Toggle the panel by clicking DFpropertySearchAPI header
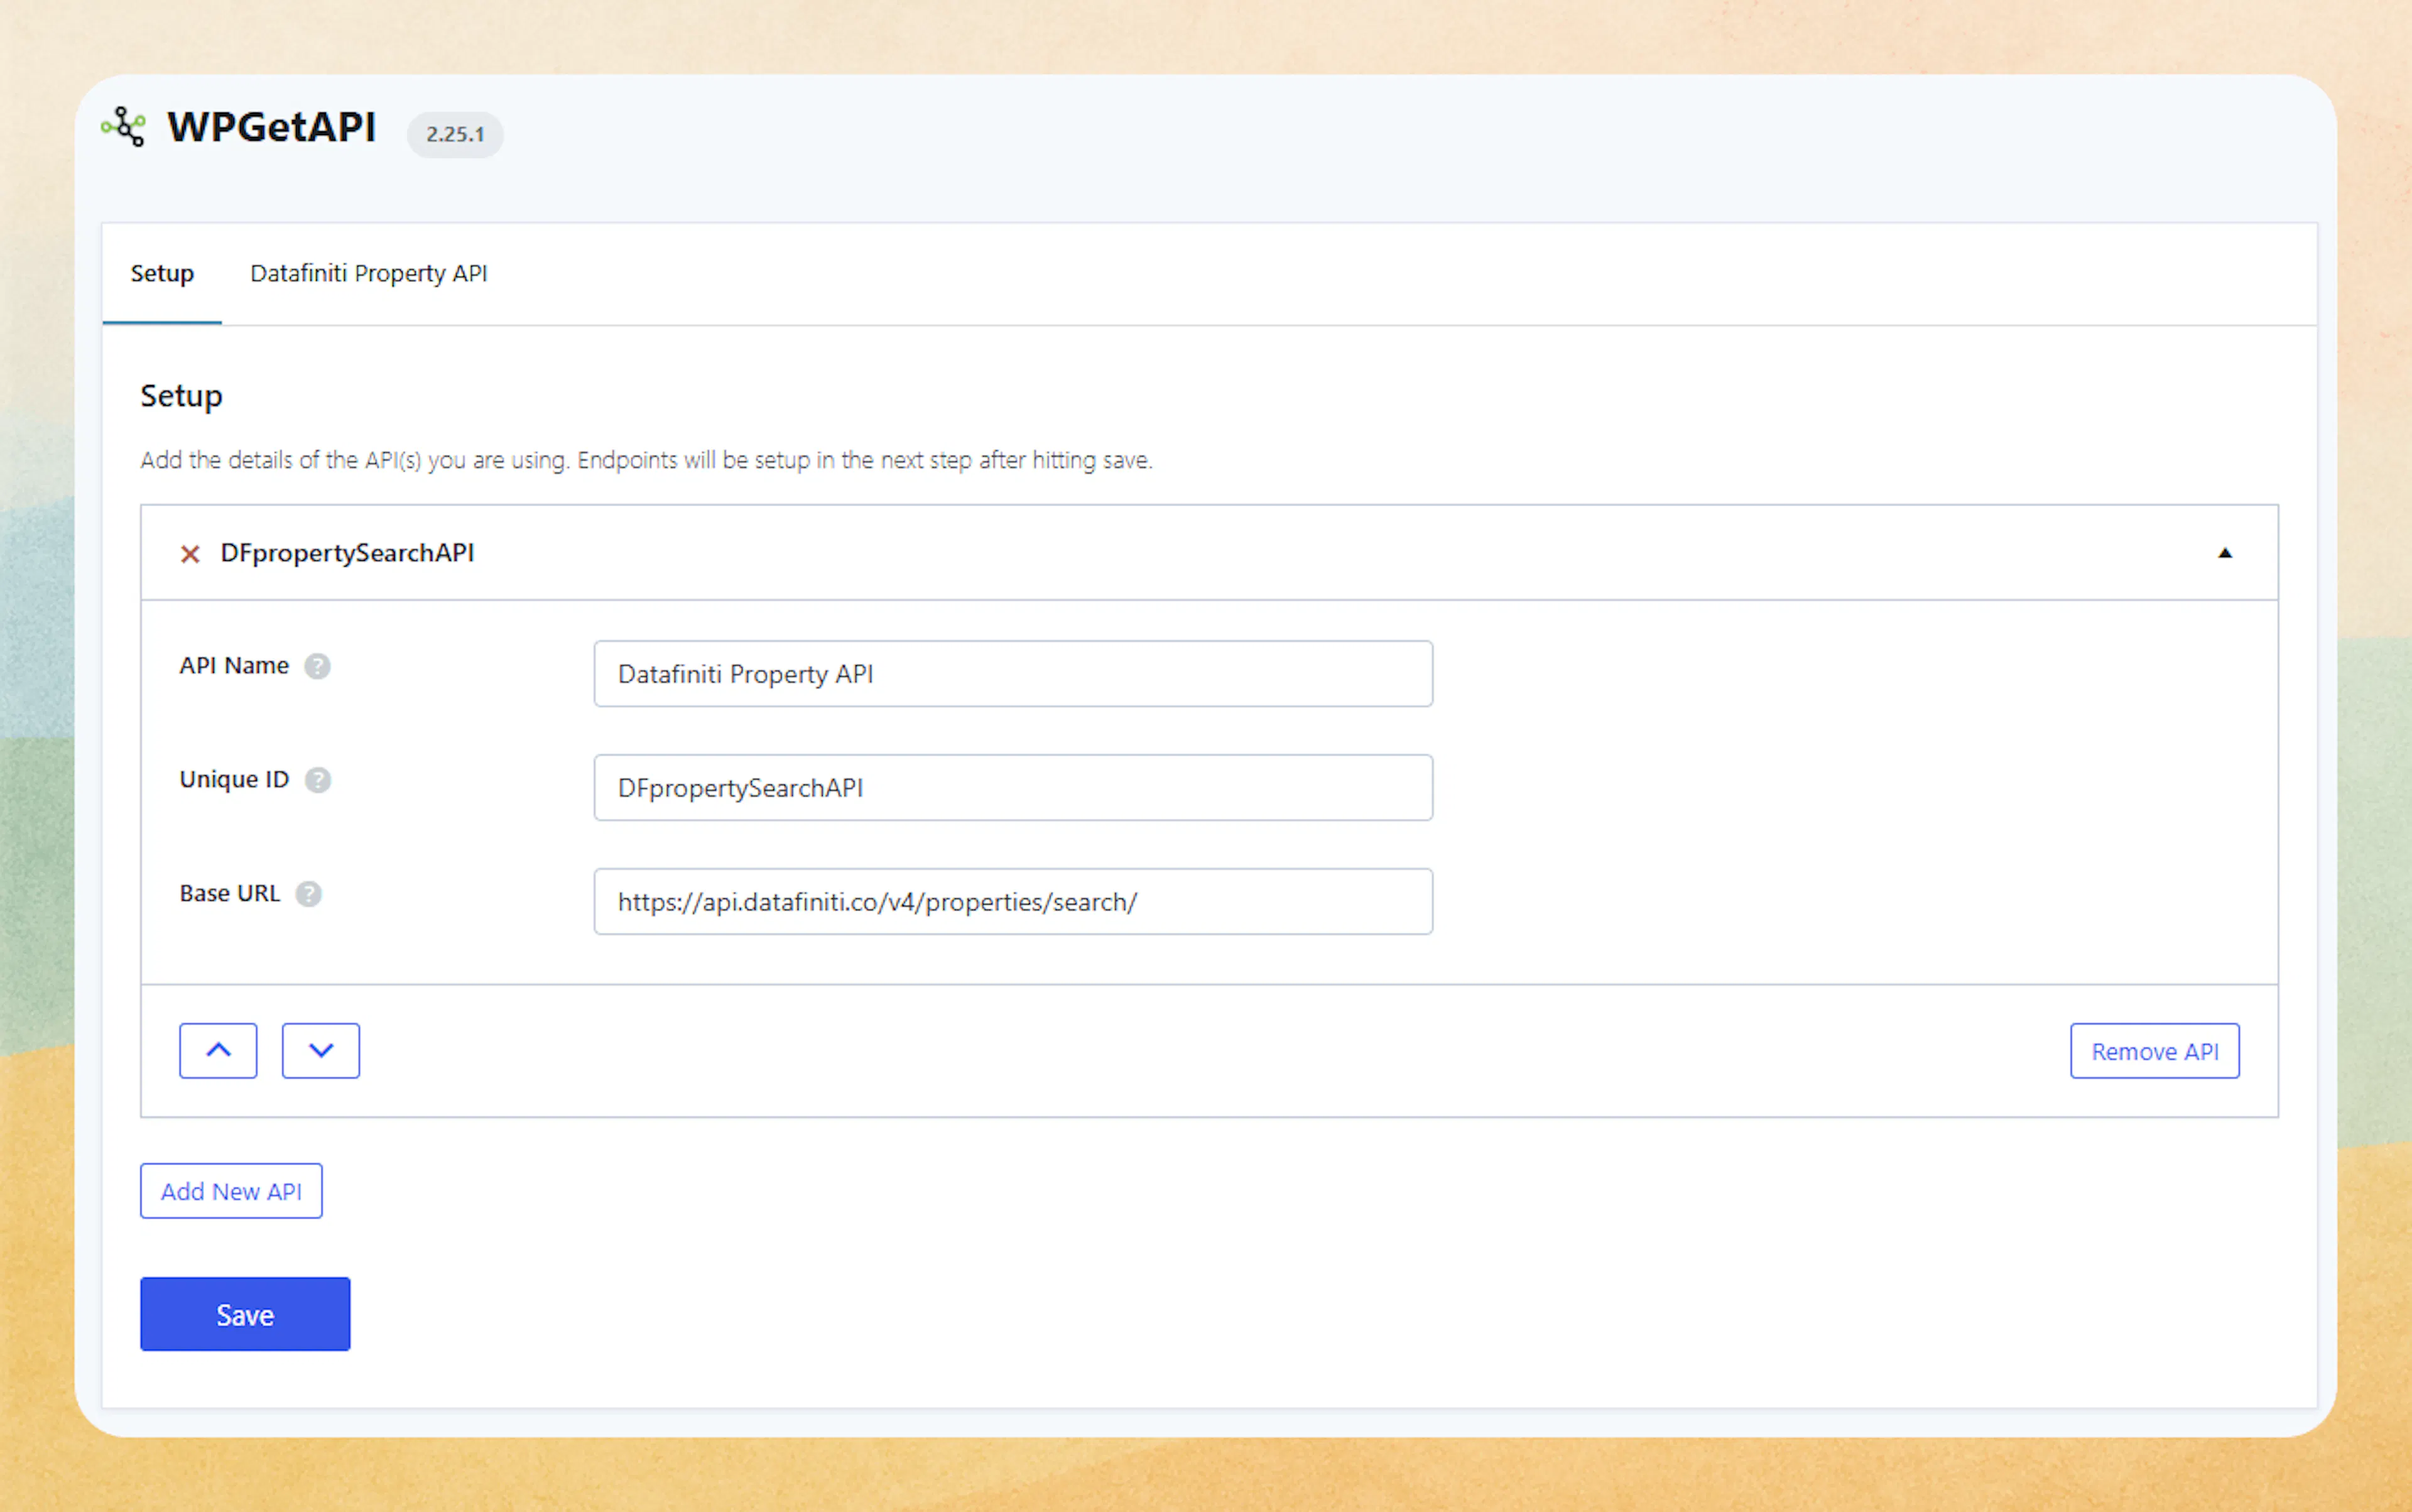The height and width of the screenshot is (1512, 2412). [347, 553]
